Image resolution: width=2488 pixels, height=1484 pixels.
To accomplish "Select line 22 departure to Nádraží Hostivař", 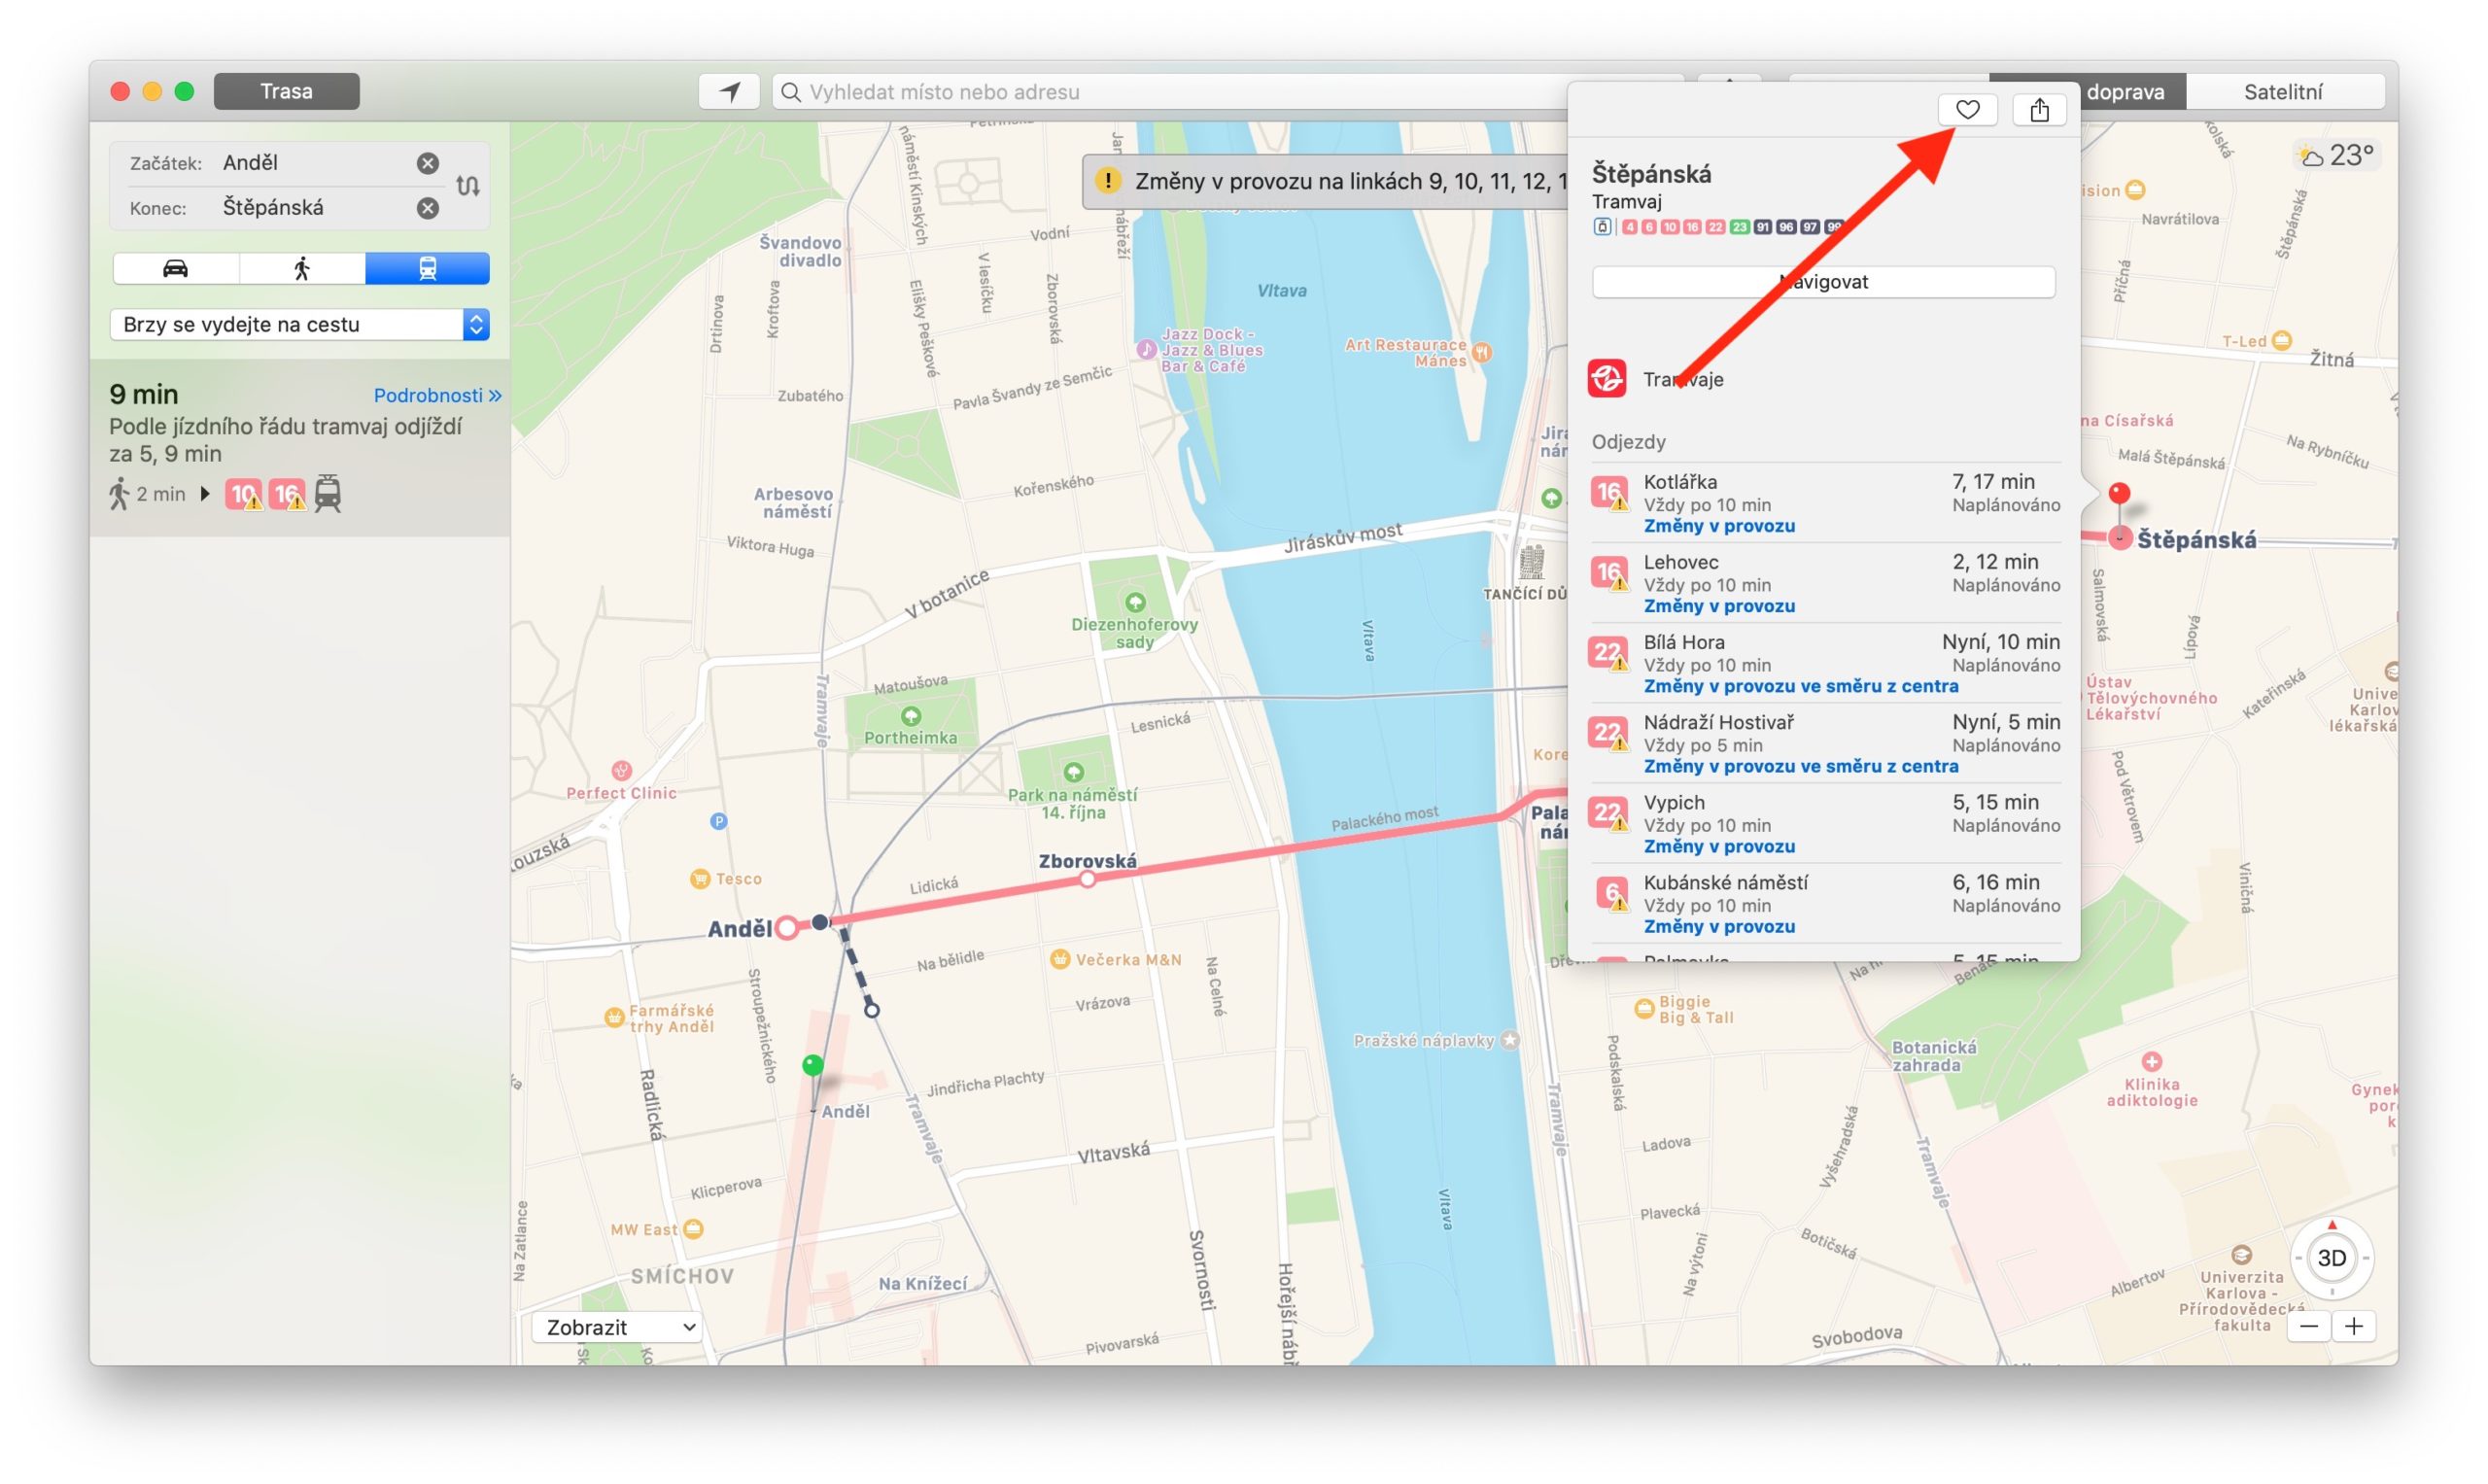I will 1825,743.
